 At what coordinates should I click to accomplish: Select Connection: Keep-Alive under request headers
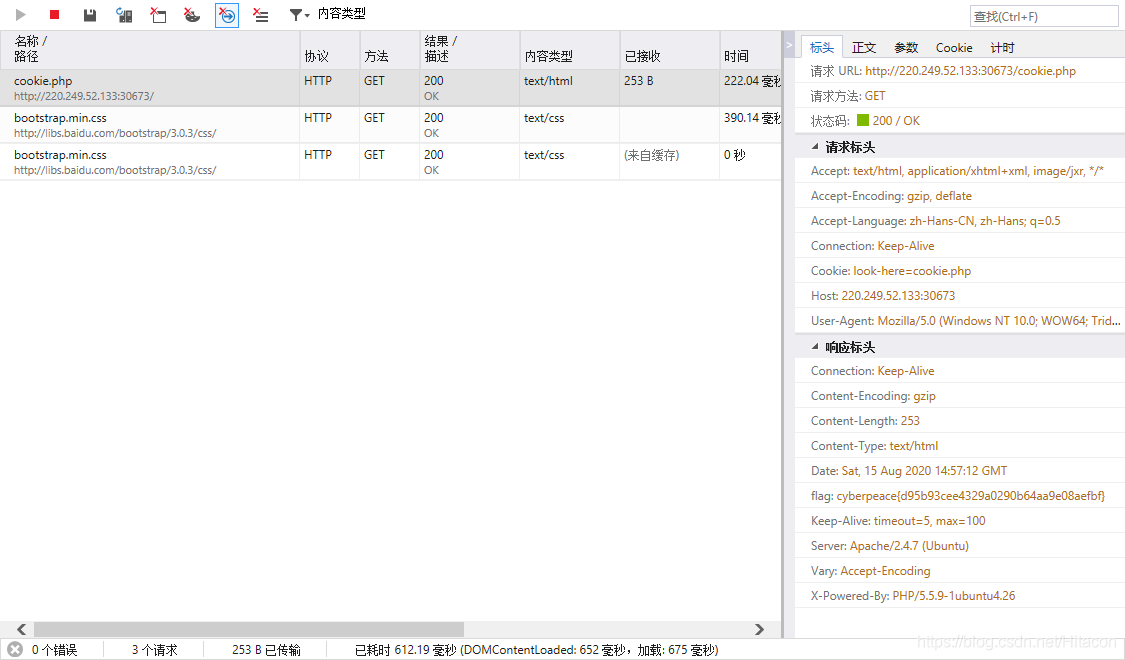(960, 246)
